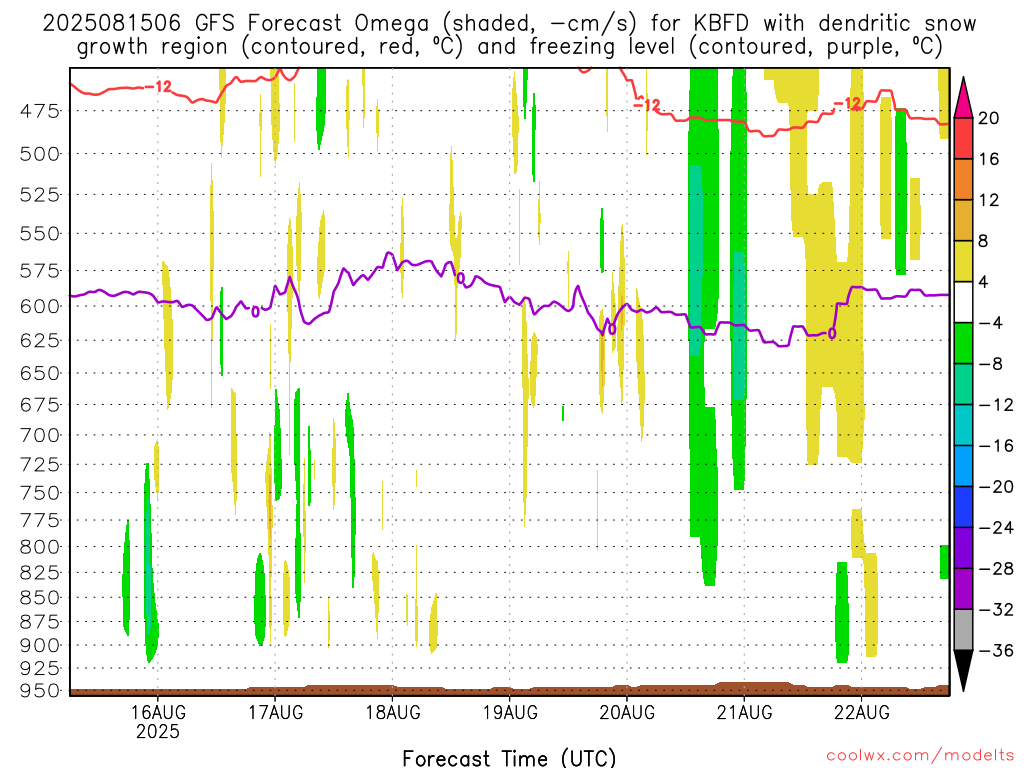Click the colorbar value label 16
1024x768 pixels.
989,159
